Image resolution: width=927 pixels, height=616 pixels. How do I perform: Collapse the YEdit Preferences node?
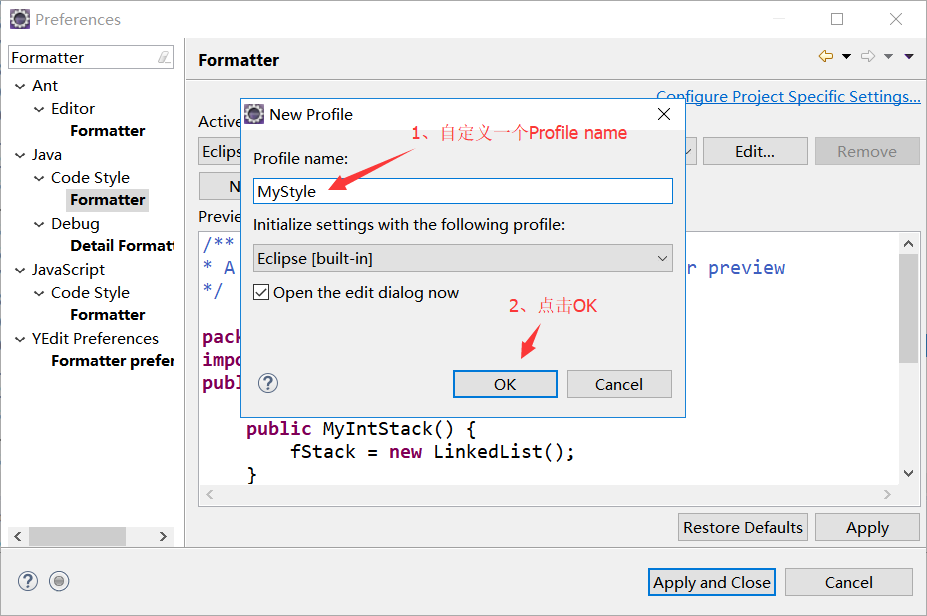tap(20, 339)
